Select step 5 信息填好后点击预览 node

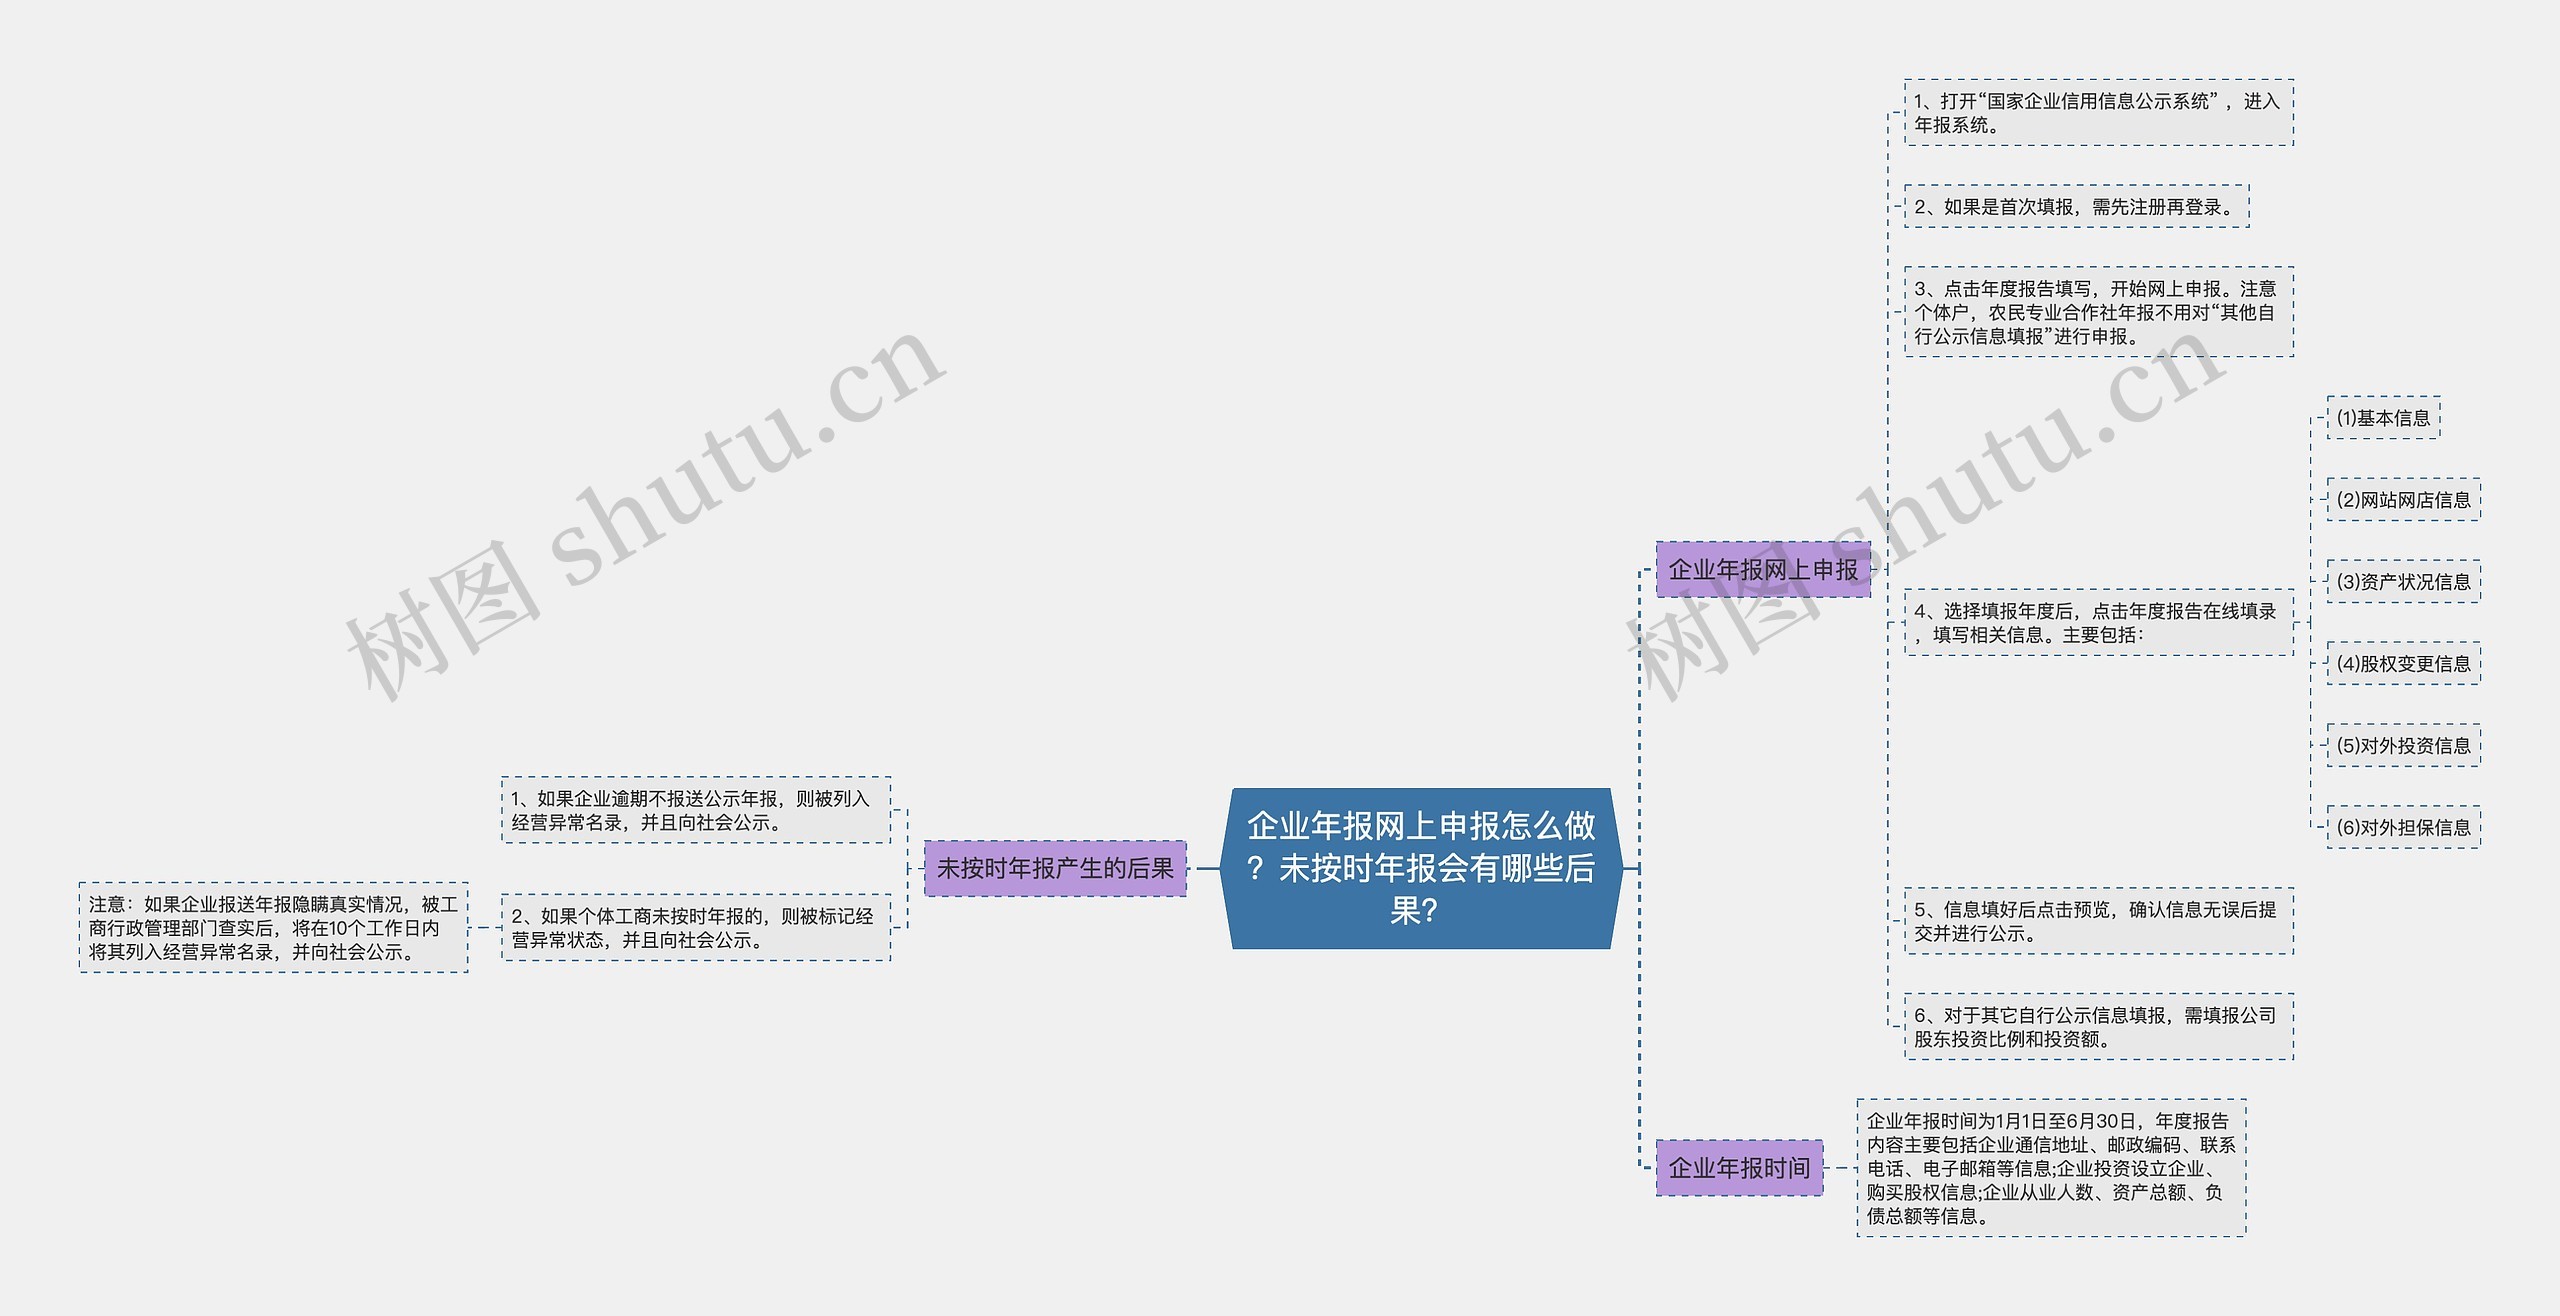pyautogui.click(x=2097, y=921)
